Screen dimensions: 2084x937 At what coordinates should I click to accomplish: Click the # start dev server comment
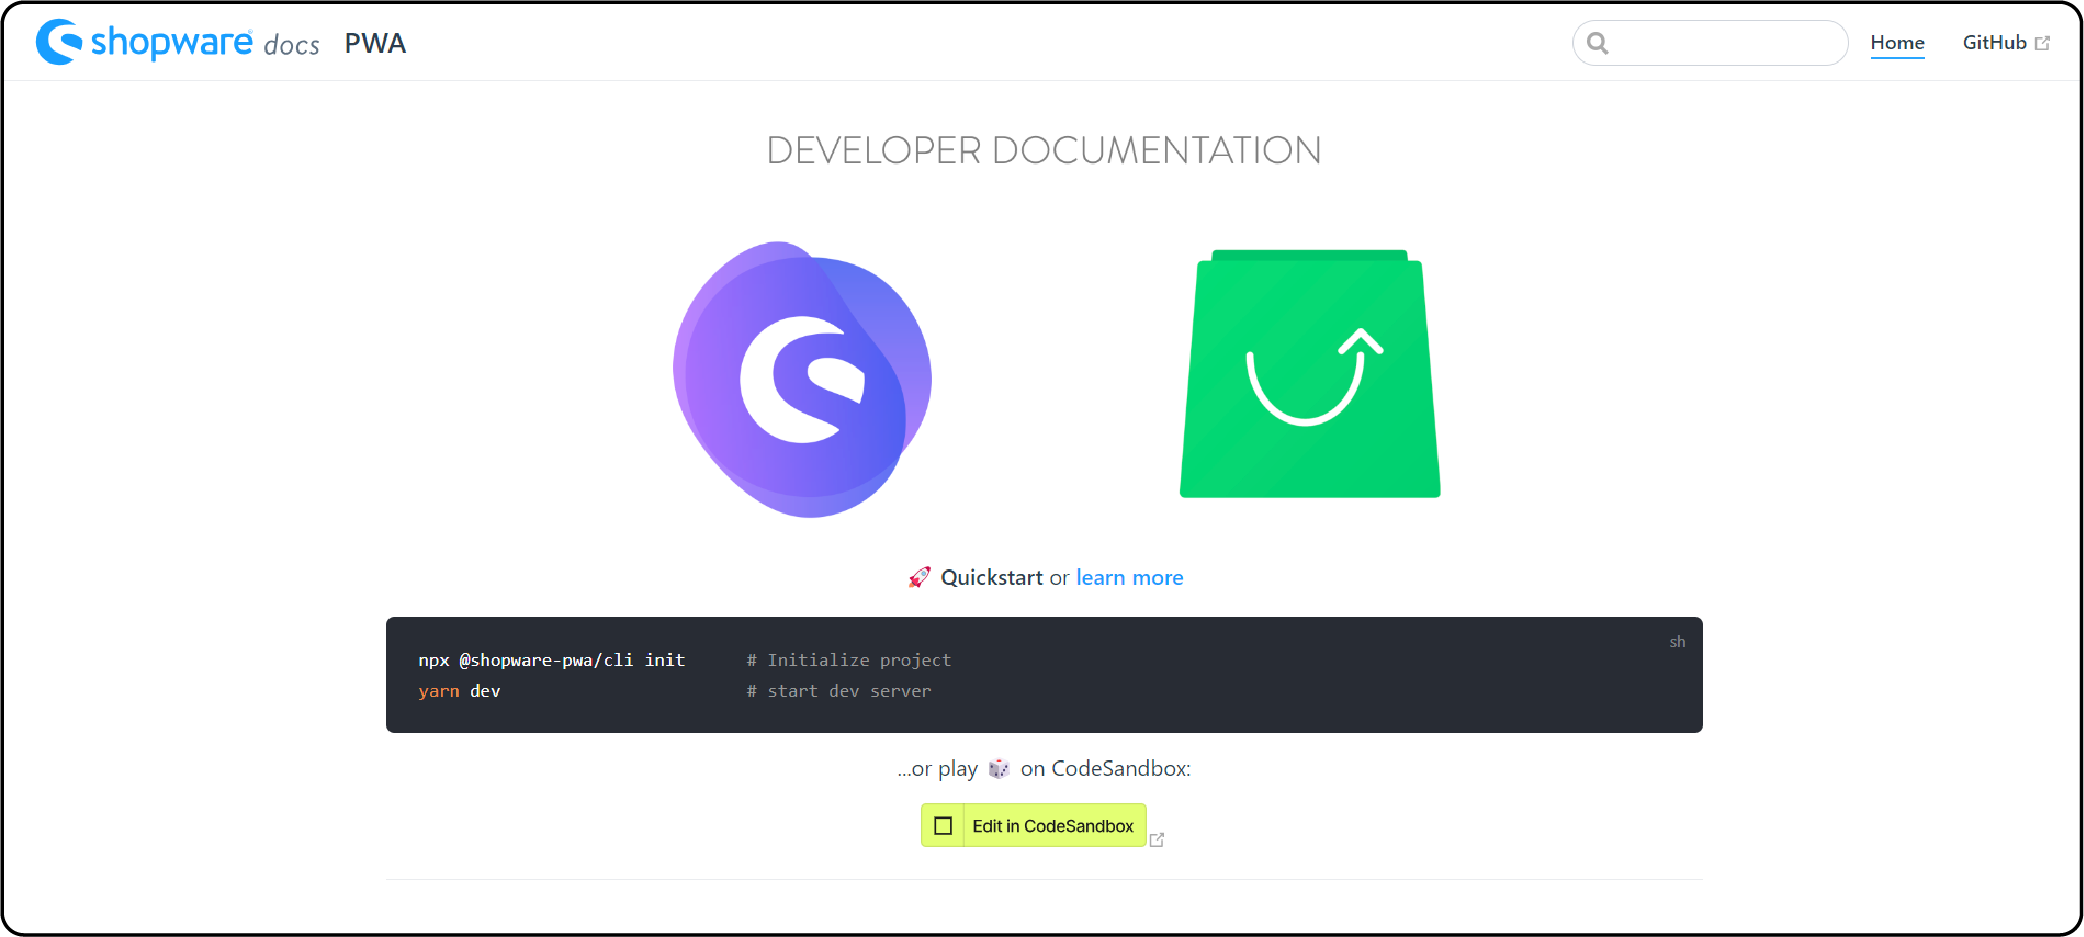[839, 691]
